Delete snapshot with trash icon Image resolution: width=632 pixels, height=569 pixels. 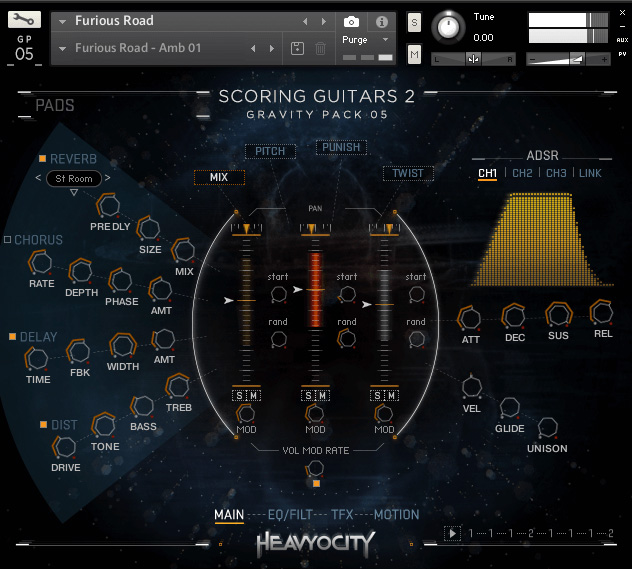(320, 48)
